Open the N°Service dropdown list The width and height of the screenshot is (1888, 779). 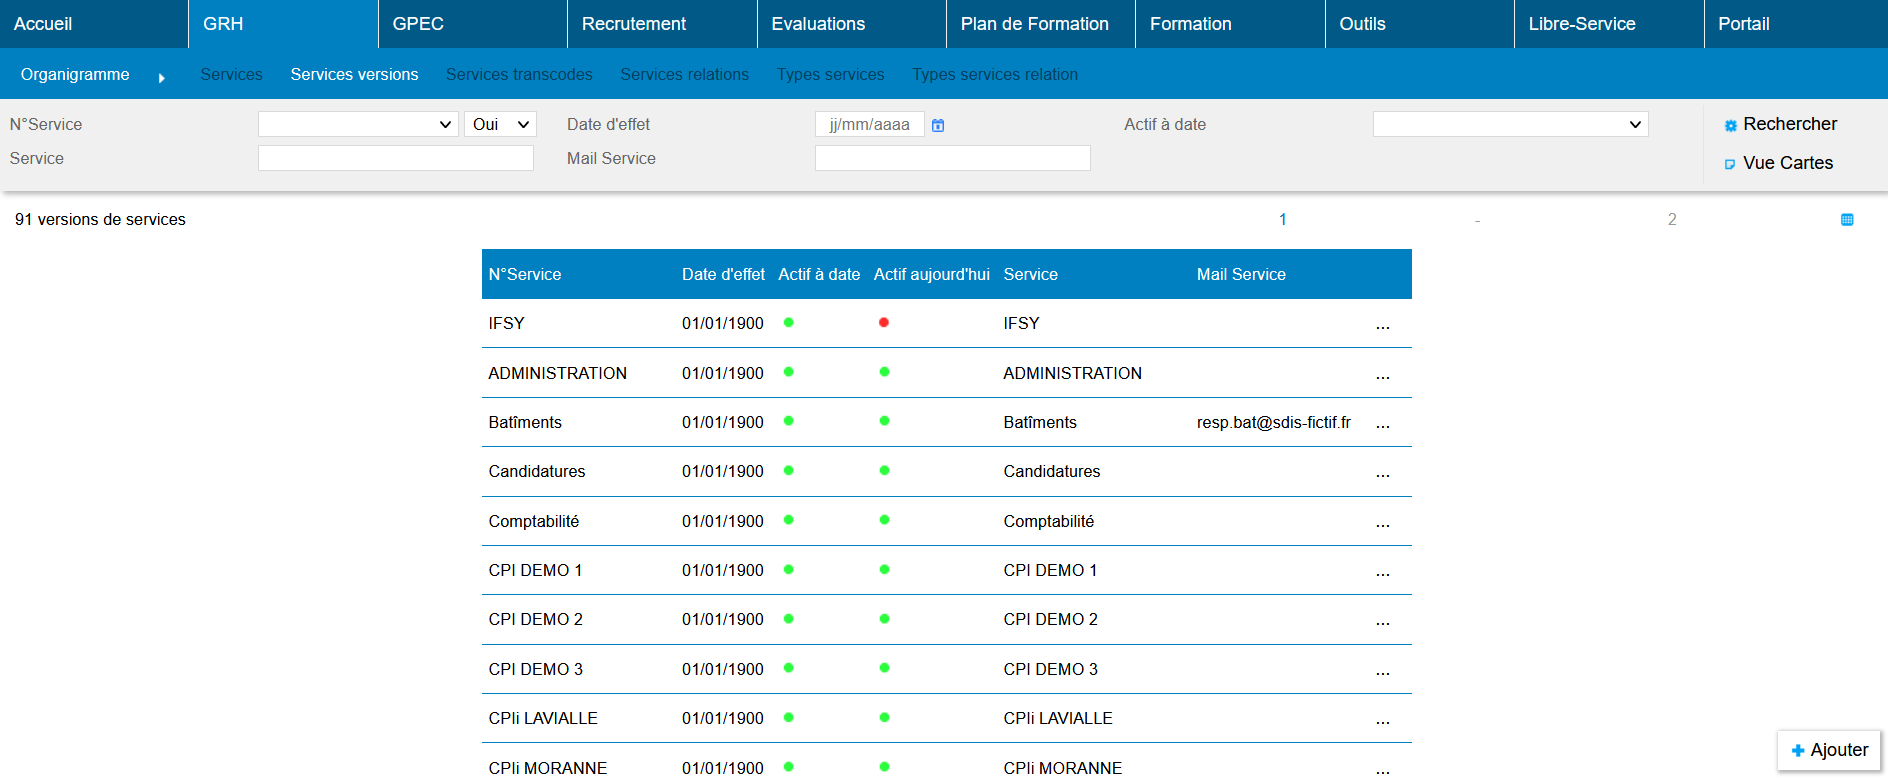coord(357,124)
